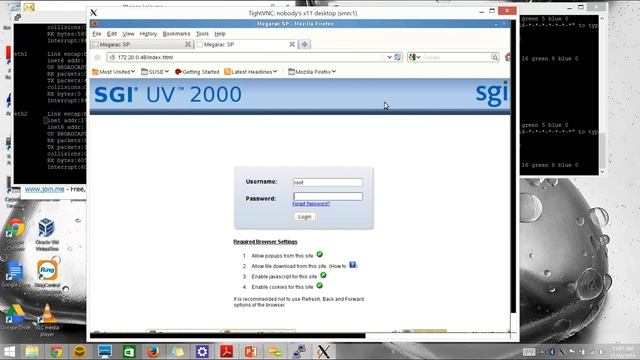Expand the Latest Headlines feed dropdown
The image size is (640, 360).
(x=251, y=72)
